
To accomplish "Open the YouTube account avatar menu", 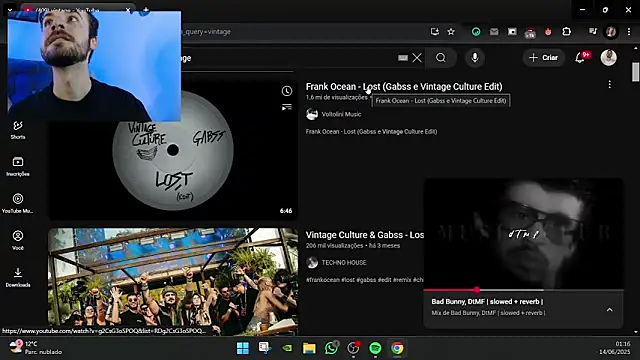I will [608, 58].
